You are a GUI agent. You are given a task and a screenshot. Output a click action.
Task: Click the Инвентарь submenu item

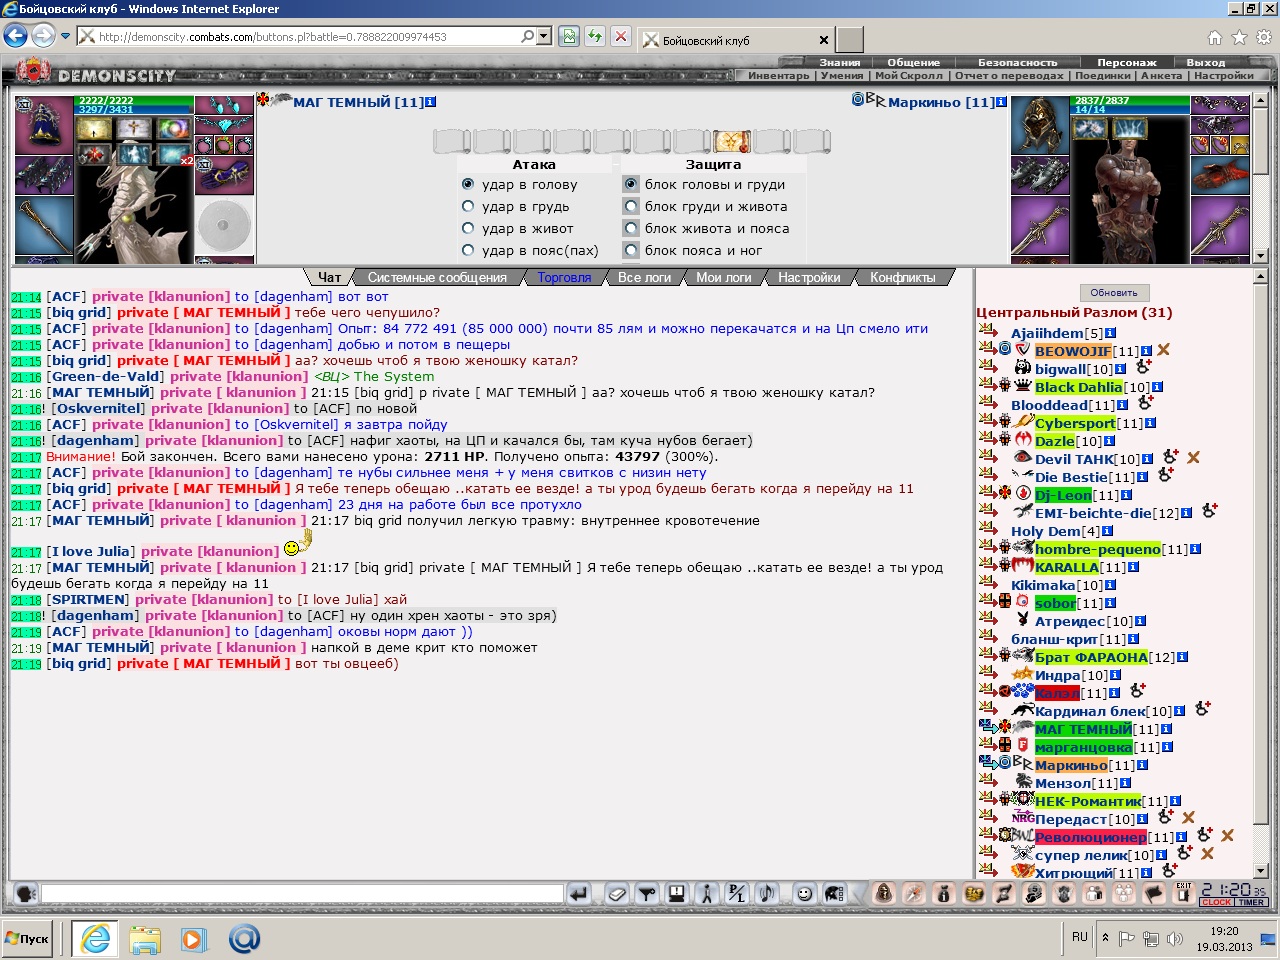click(778, 75)
